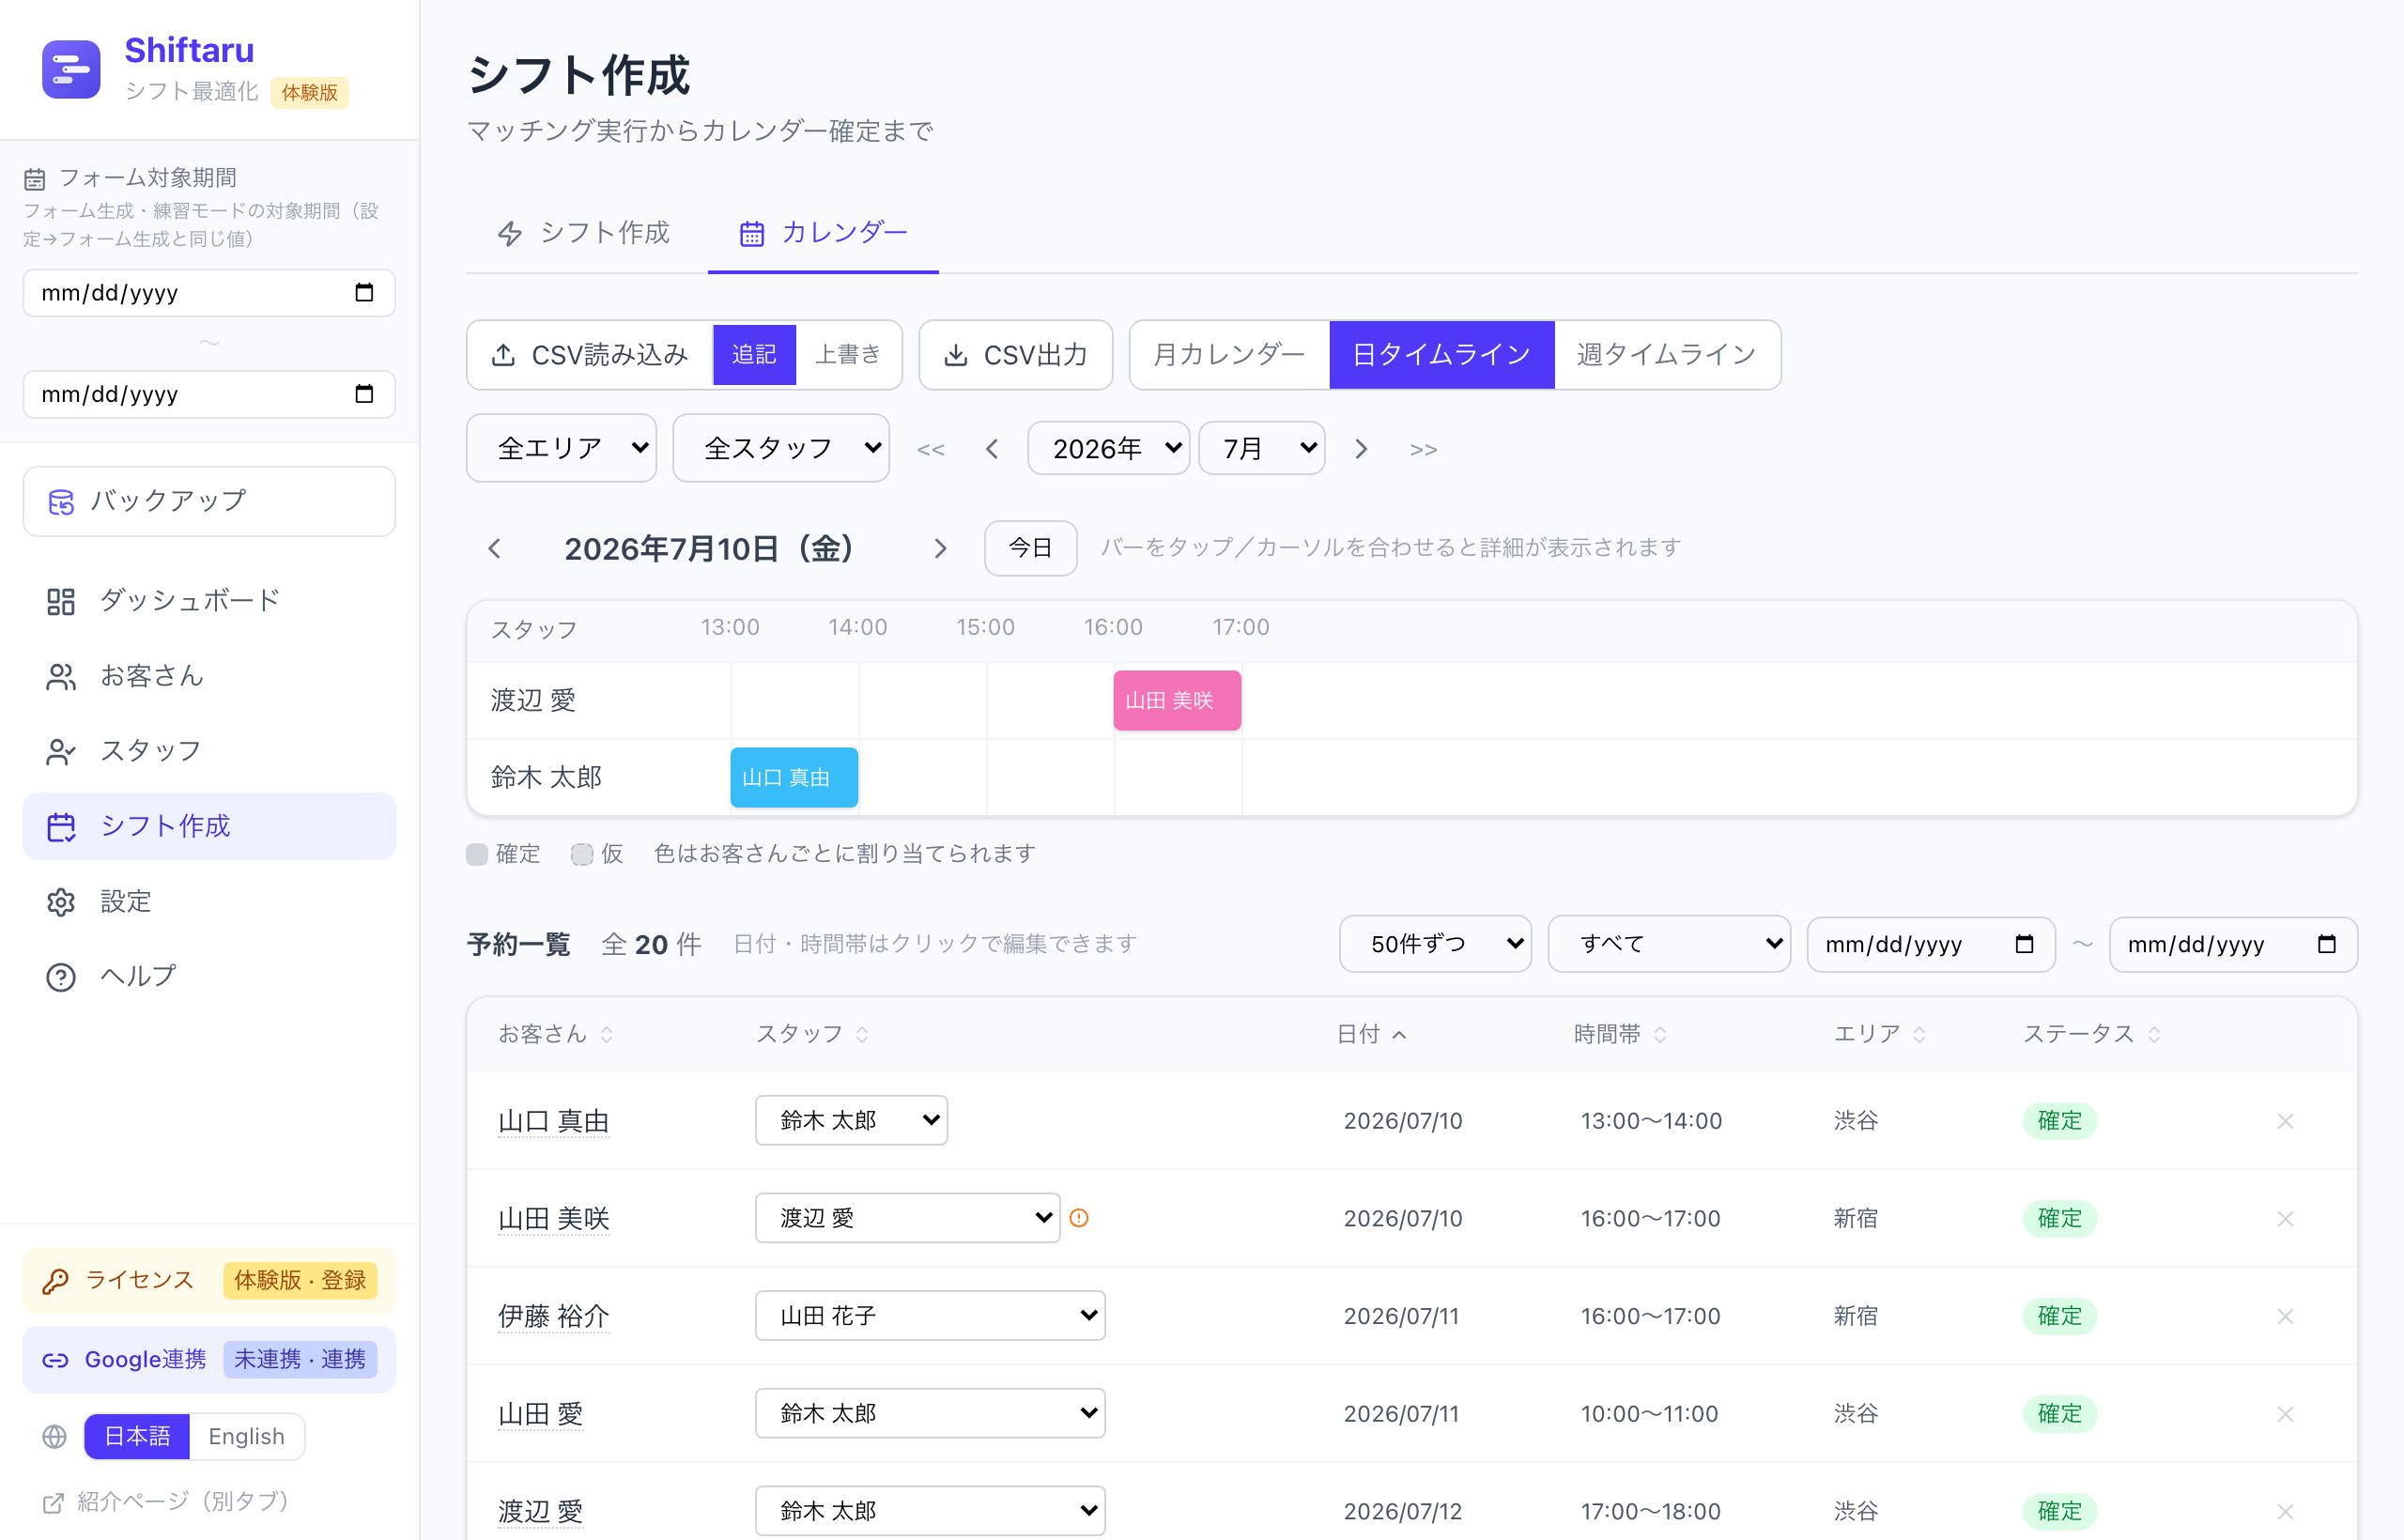Click the ライセンス 体験版・登録 button
This screenshot has height=1540, width=2404.
pyautogui.click(x=209, y=1280)
